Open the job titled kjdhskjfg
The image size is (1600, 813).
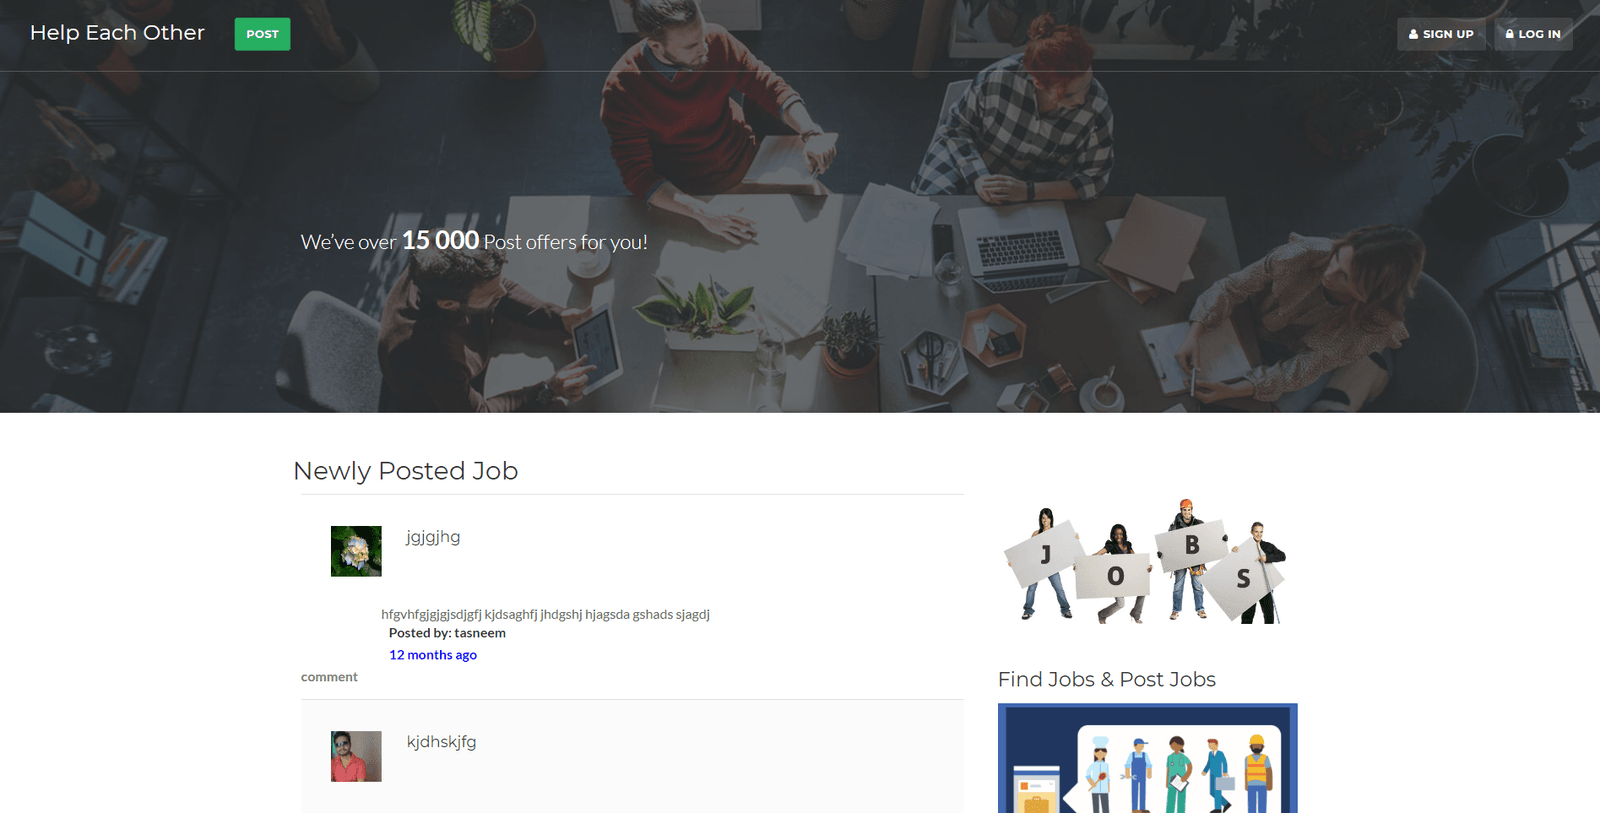(x=441, y=742)
